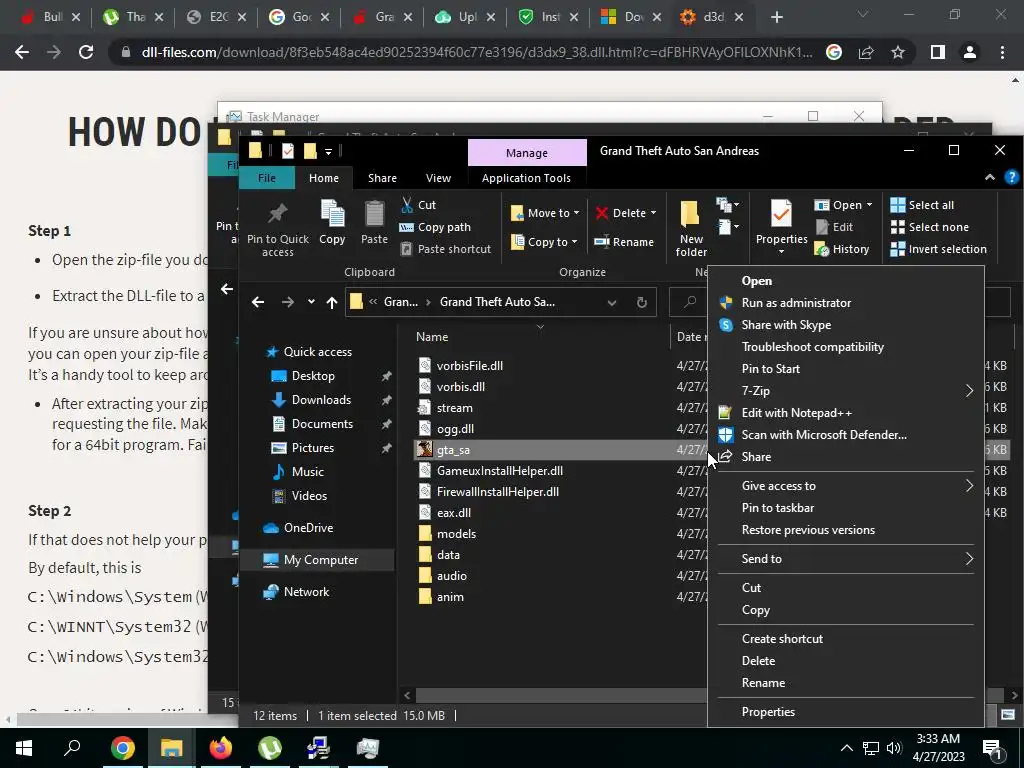This screenshot has width=1024, height=768.
Task: Select My Computer in navigation pane
Action: coord(321,560)
